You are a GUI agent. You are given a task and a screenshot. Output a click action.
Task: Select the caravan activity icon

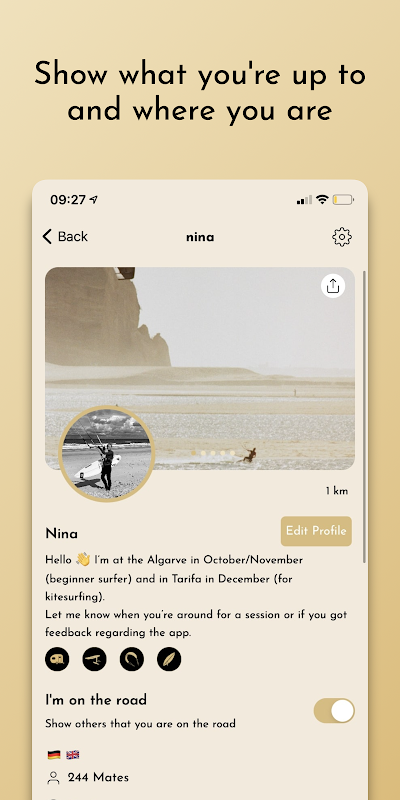(57, 659)
